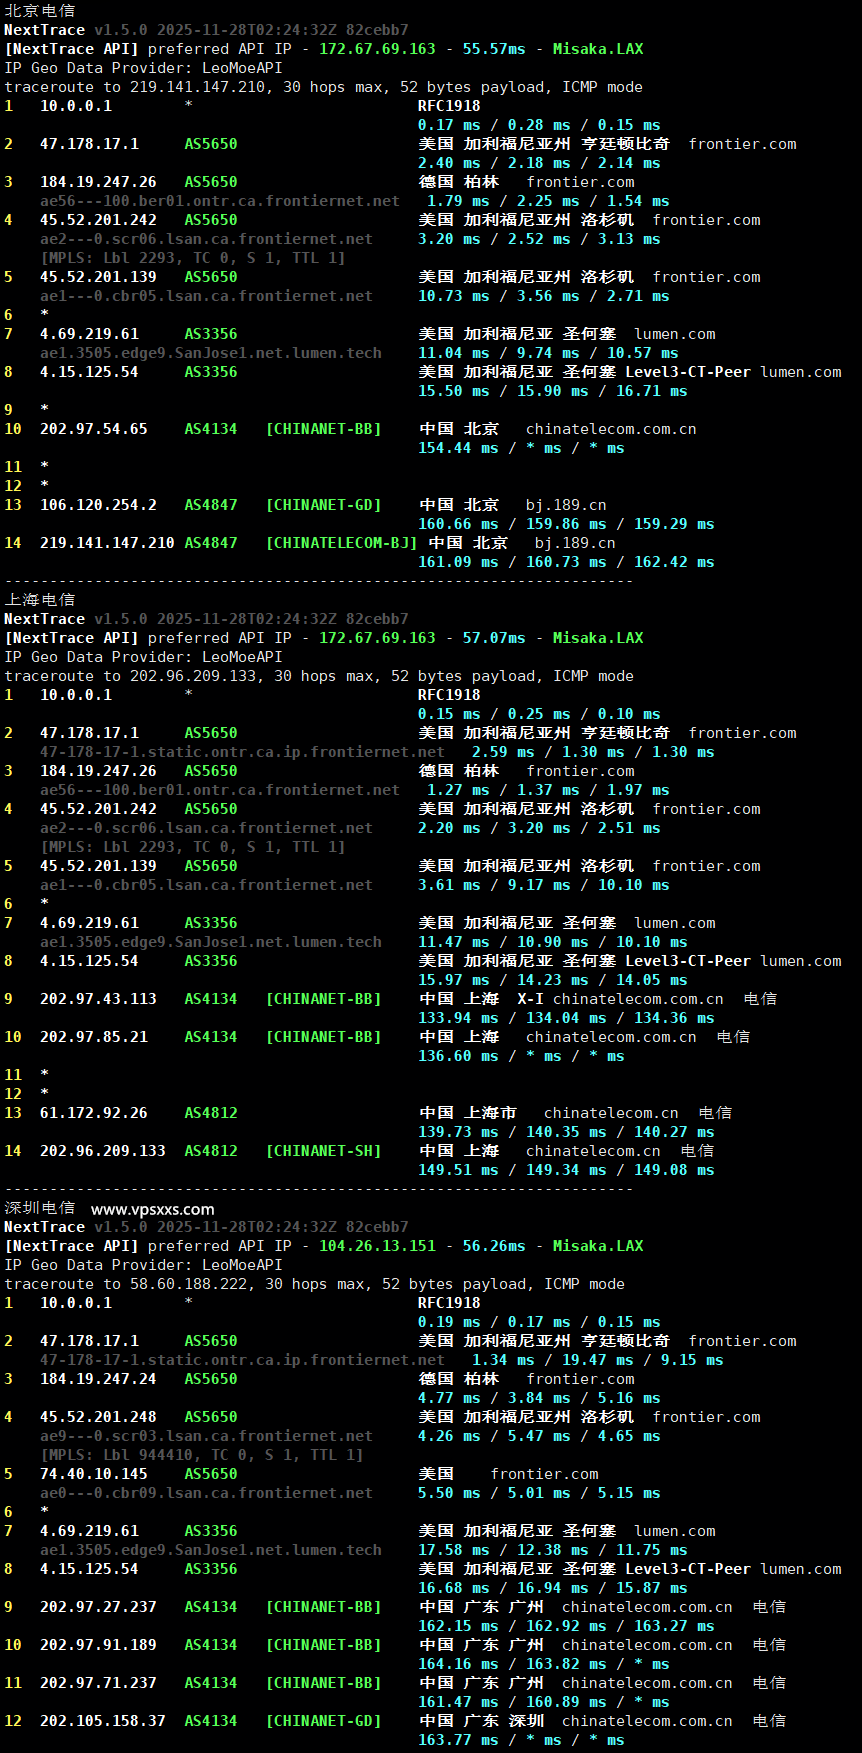Click the API latency value 56.26ms
Screen dimensions: 862x1753
point(494,1246)
